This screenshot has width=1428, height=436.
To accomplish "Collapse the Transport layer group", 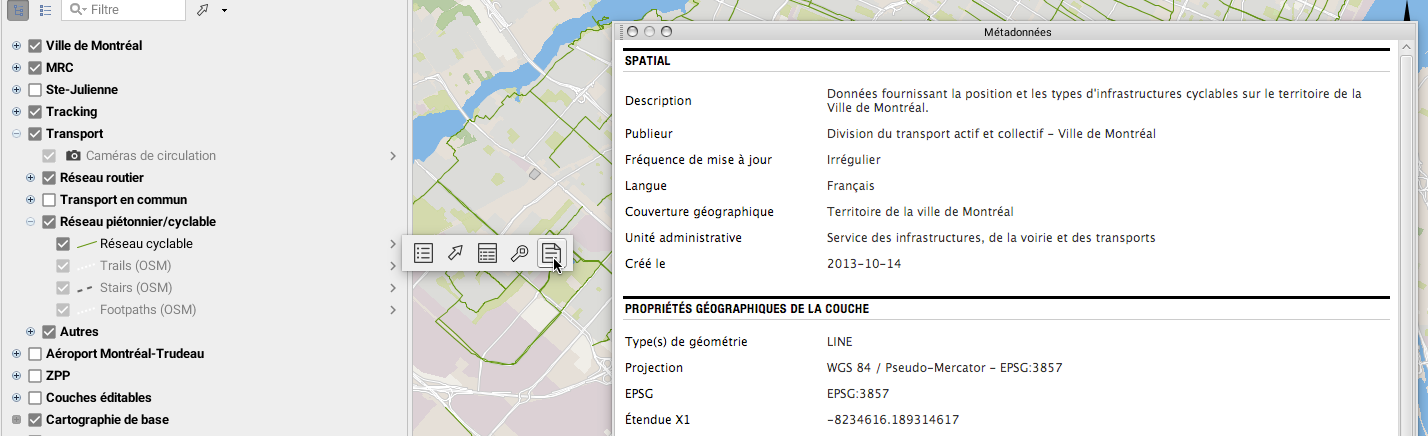I will (x=17, y=134).
